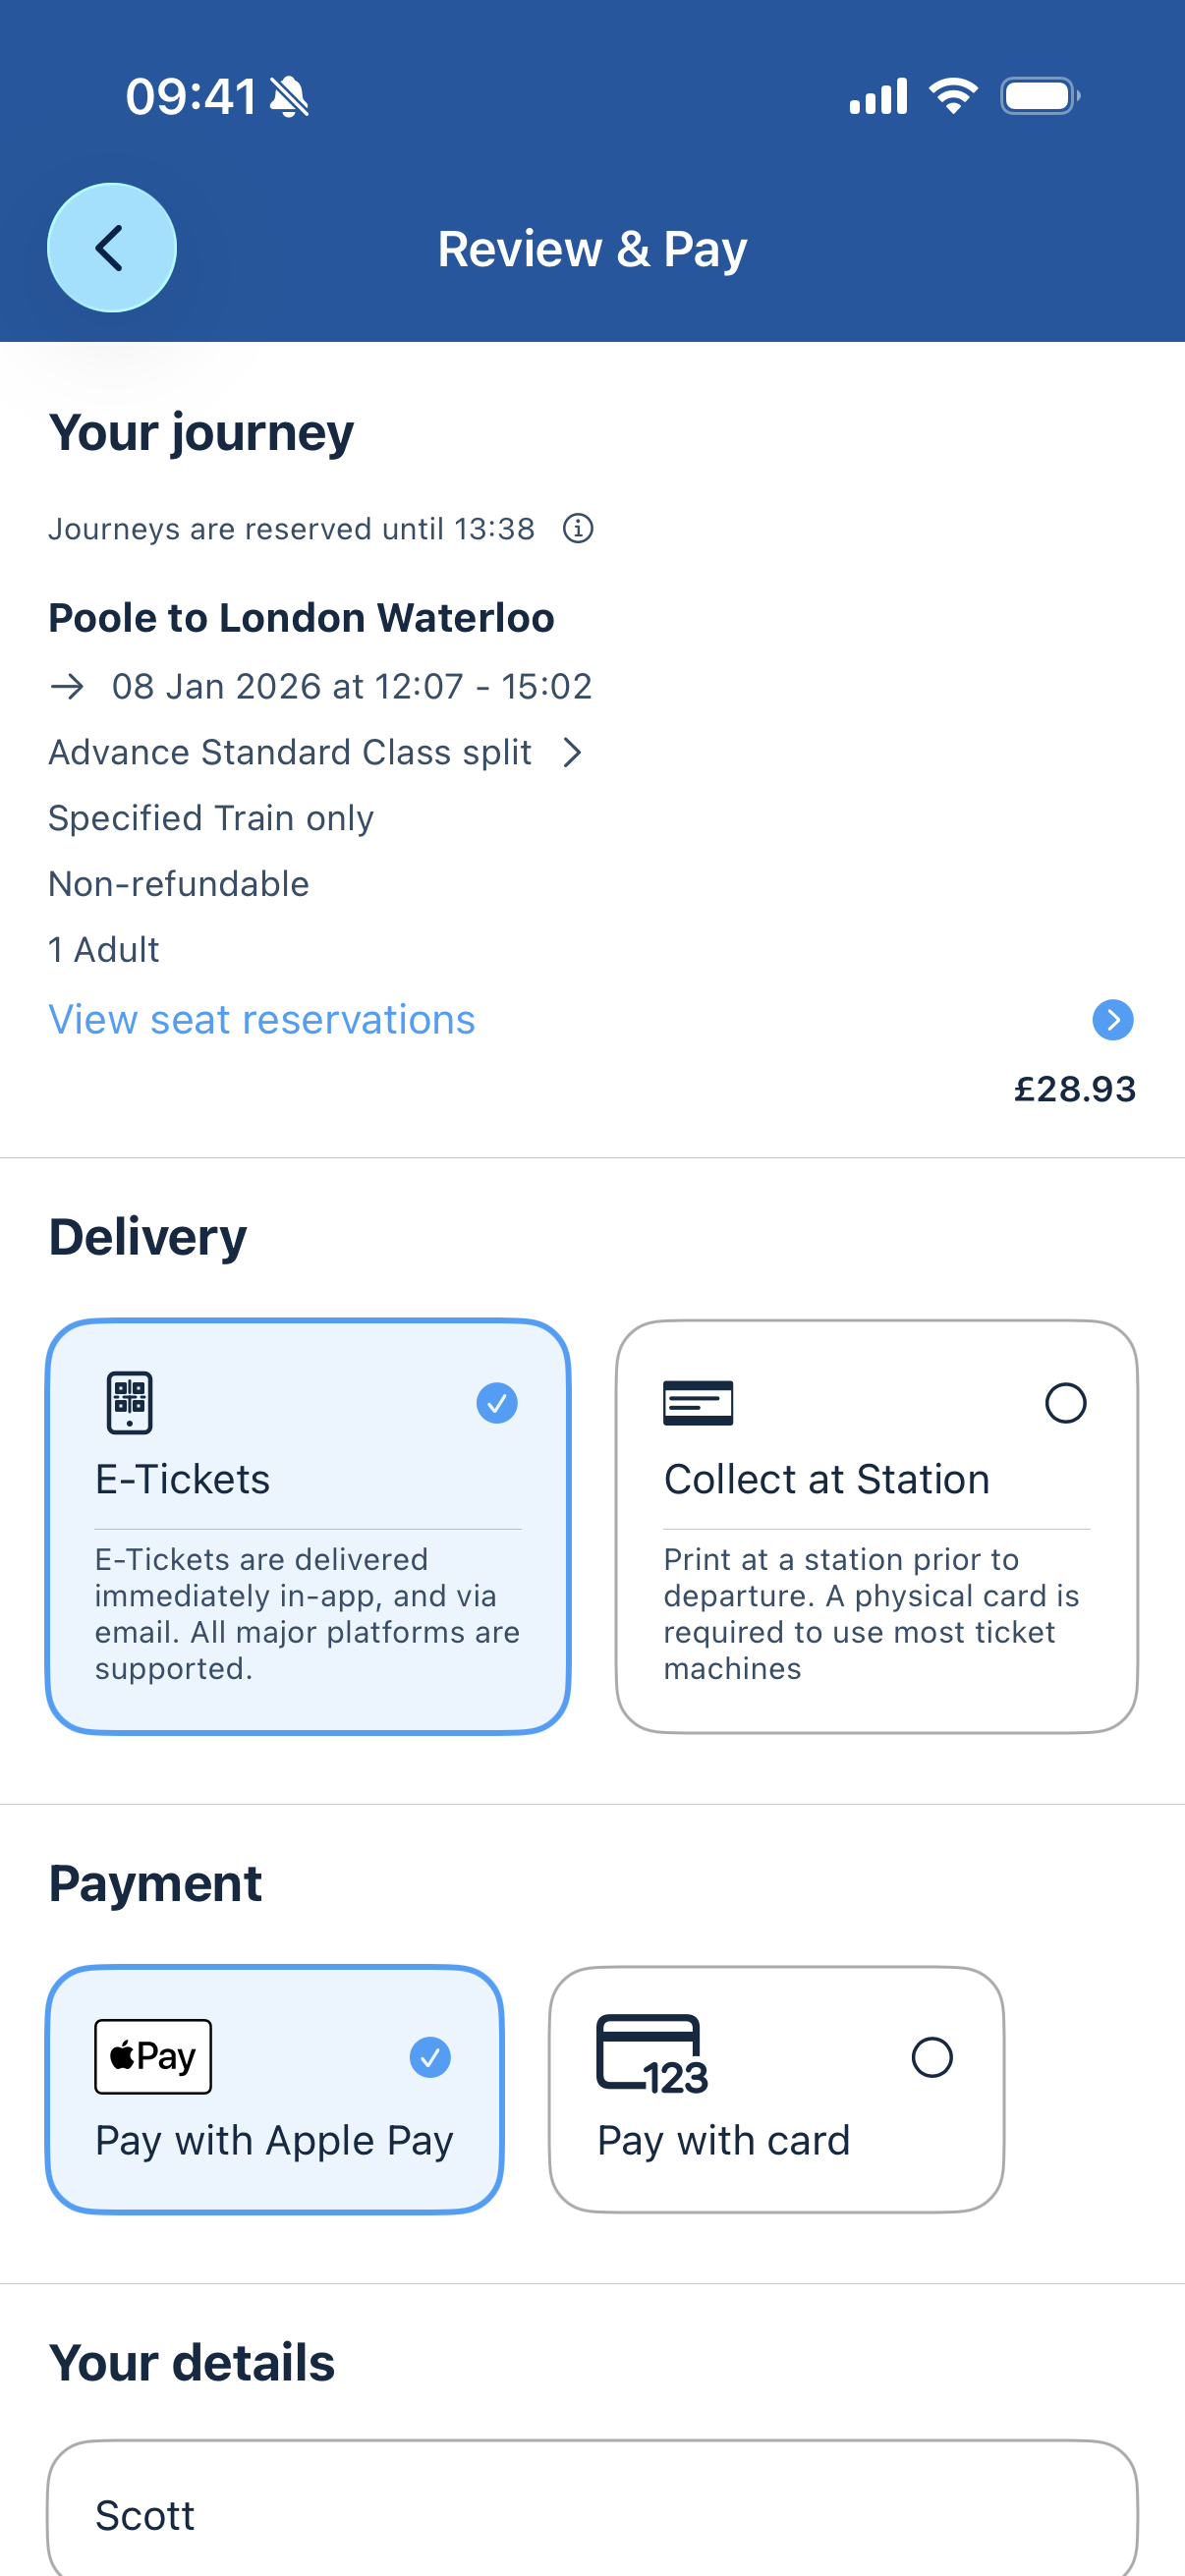Image resolution: width=1185 pixels, height=2576 pixels.
Task: Tap the muted bell status icon
Action: (x=290, y=97)
